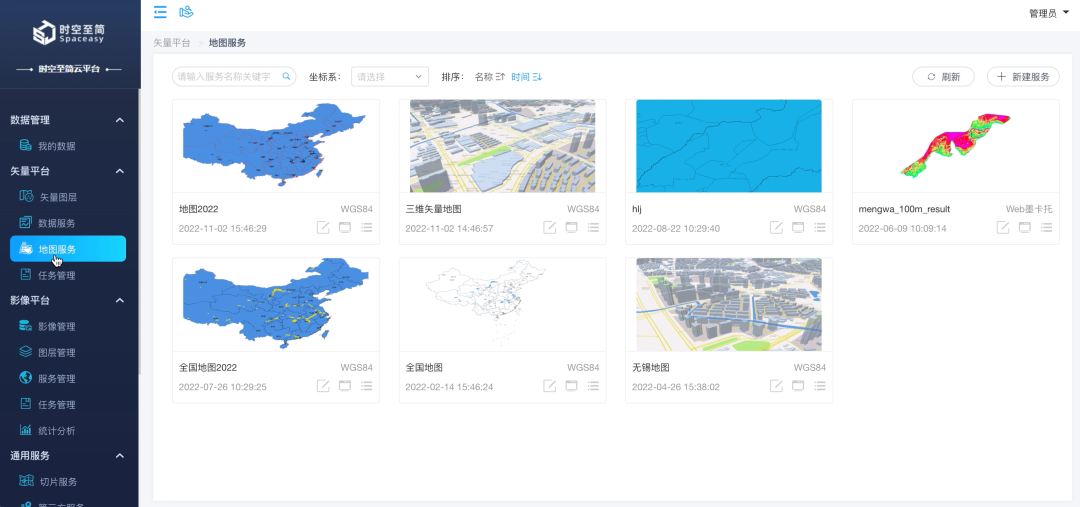Image resolution: width=1080 pixels, height=507 pixels.
Task: Click the 刷新 button
Action: click(x=943, y=76)
